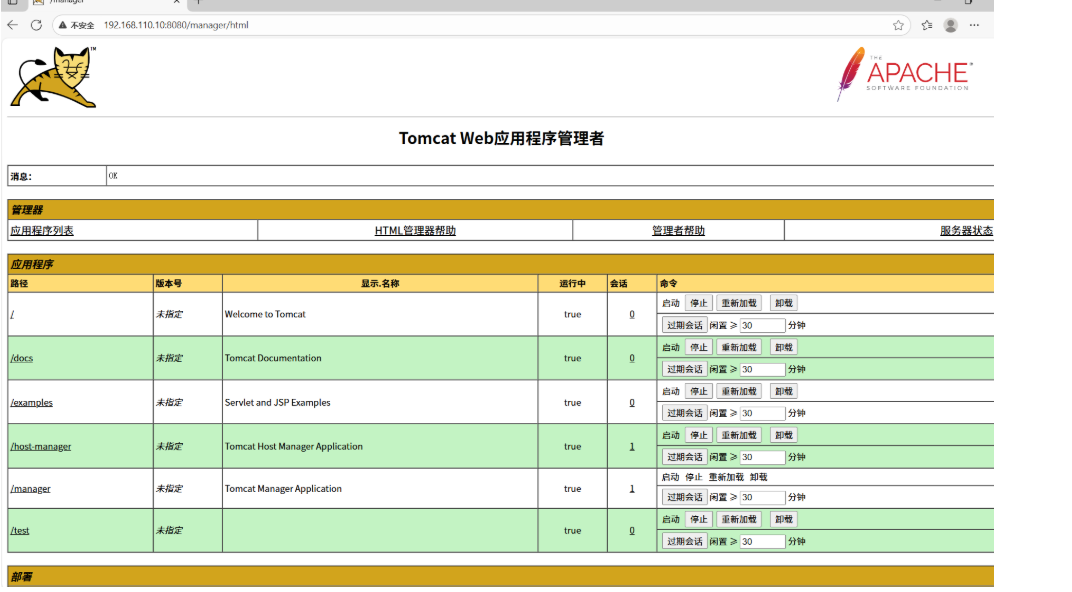Viewport: 1072px width, 592px height.
Task: Open browser settings ellipsis menu
Action: tap(974, 25)
